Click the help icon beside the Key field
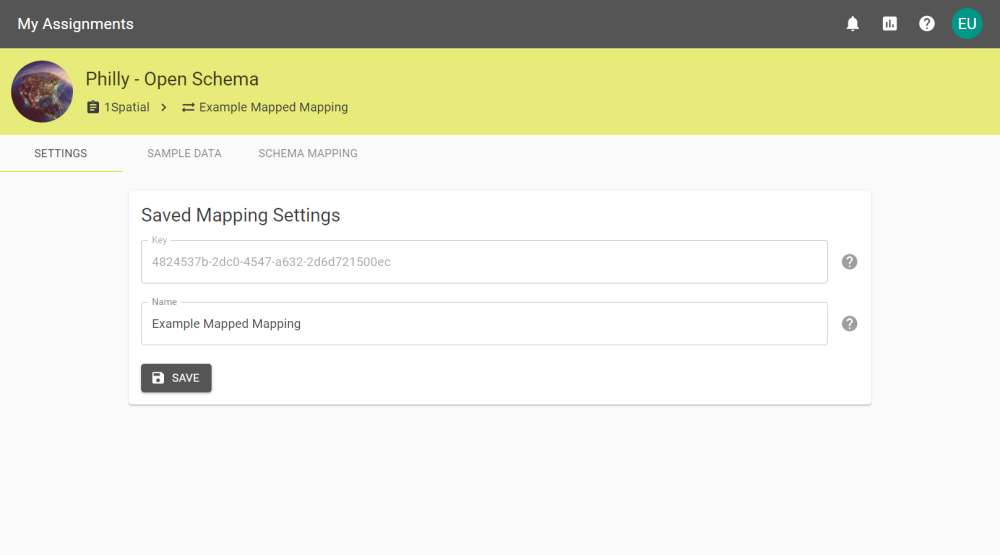The height and width of the screenshot is (555, 1000). pos(849,262)
